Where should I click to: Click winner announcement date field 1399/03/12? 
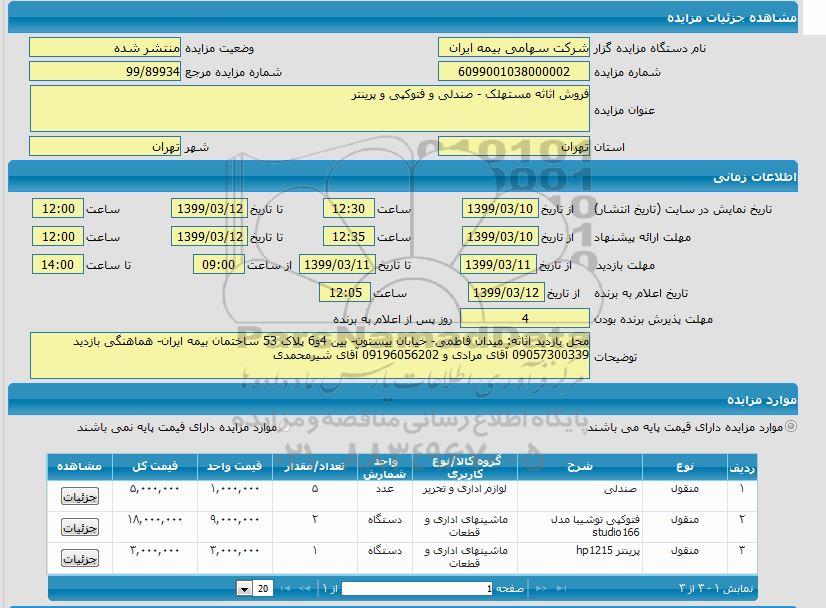(x=506, y=292)
